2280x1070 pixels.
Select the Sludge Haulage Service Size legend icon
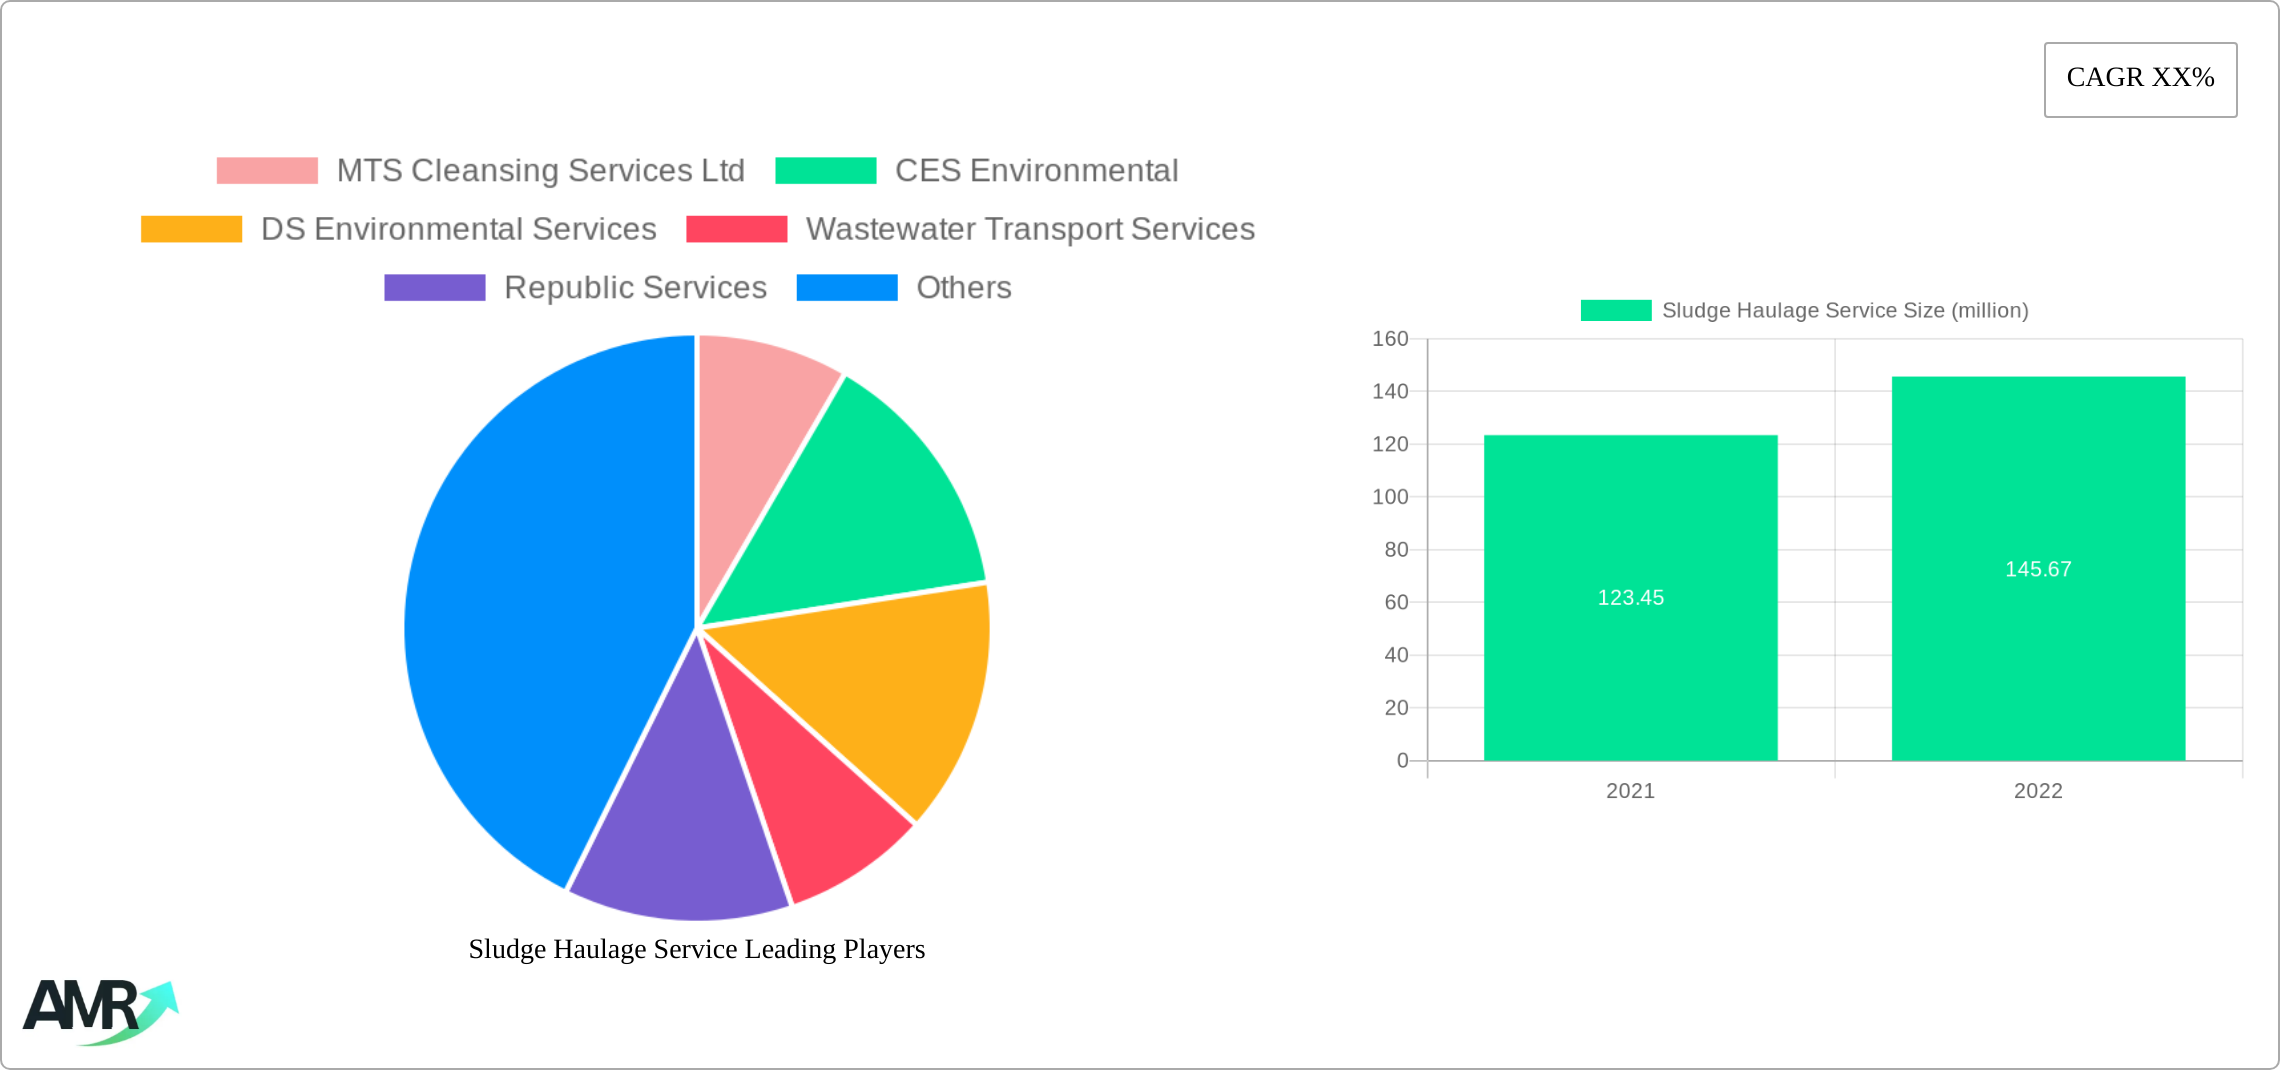pos(1614,311)
